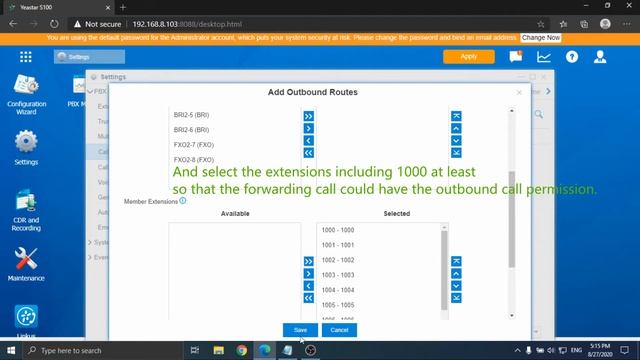The image size is (640, 360).
Task: Move extension to top of list
Action: [x=456, y=261]
